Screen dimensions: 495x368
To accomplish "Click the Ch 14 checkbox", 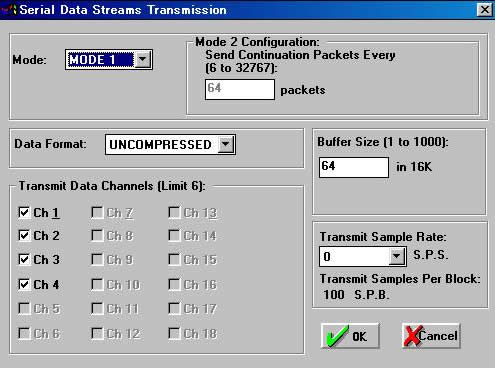I will (x=174, y=235).
